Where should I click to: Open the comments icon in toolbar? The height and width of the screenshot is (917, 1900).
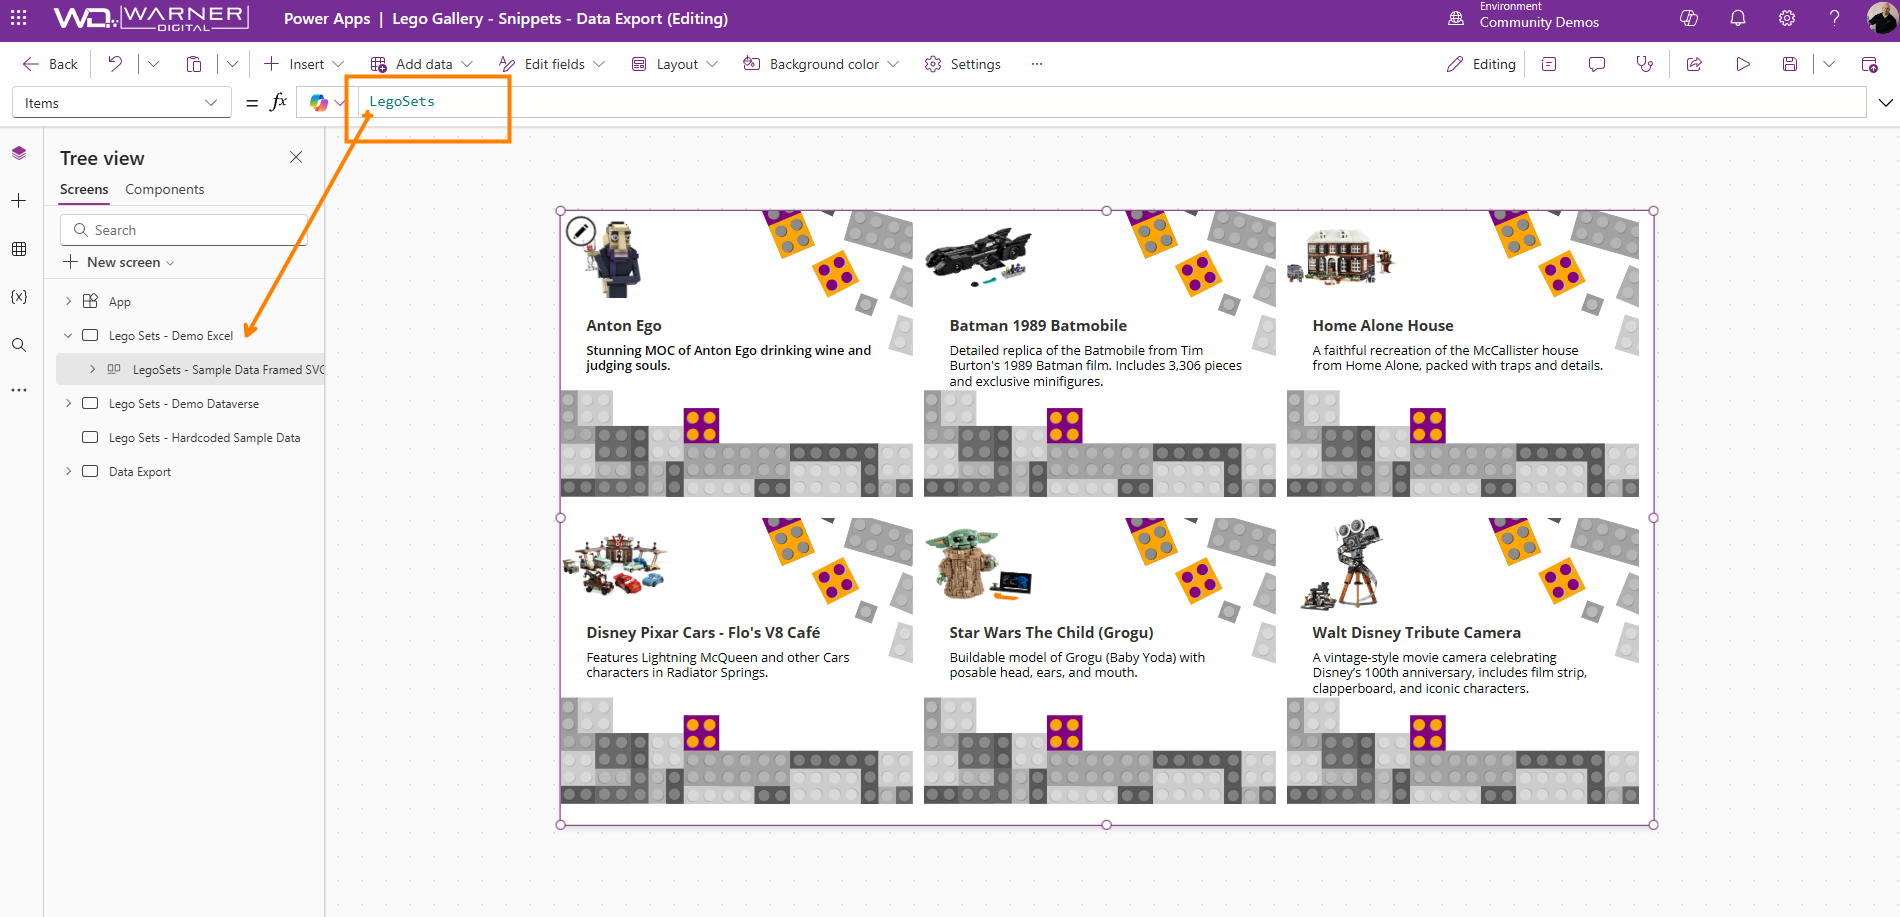point(1597,64)
